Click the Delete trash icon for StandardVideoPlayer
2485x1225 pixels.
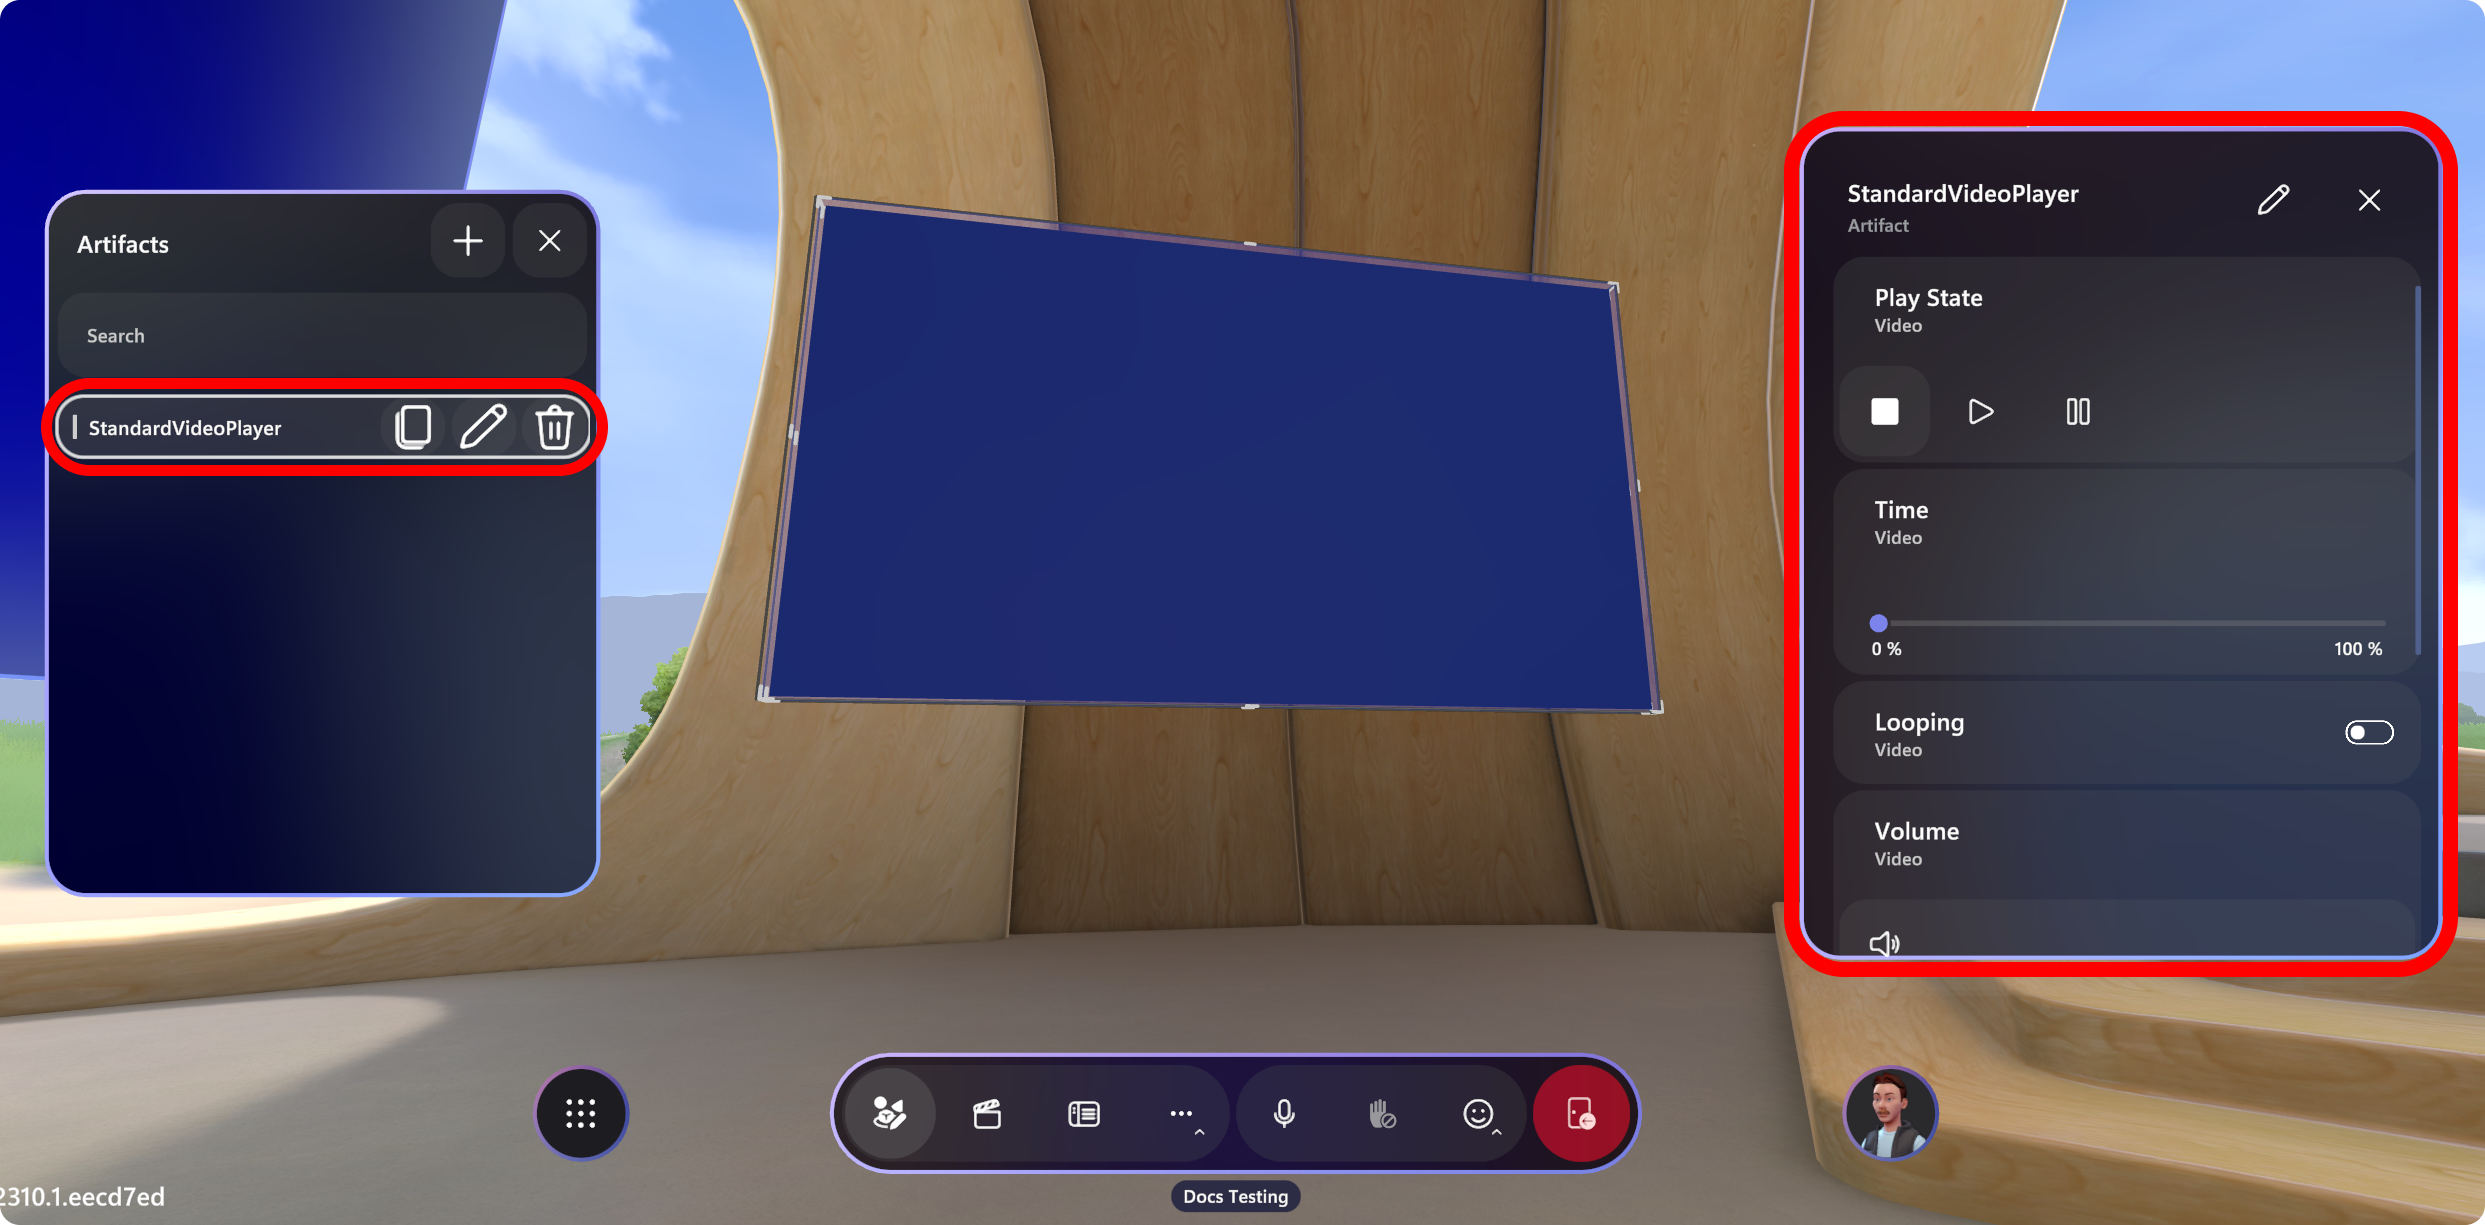pyautogui.click(x=555, y=426)
